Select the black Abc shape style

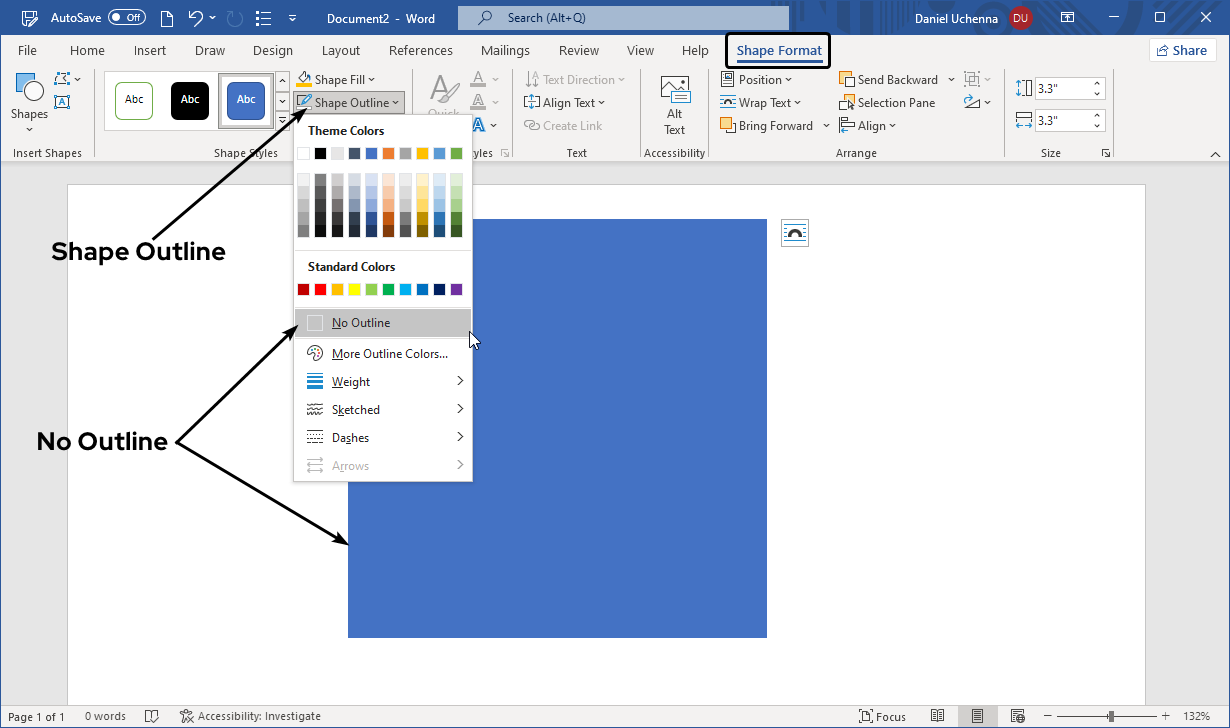[190, 100]
